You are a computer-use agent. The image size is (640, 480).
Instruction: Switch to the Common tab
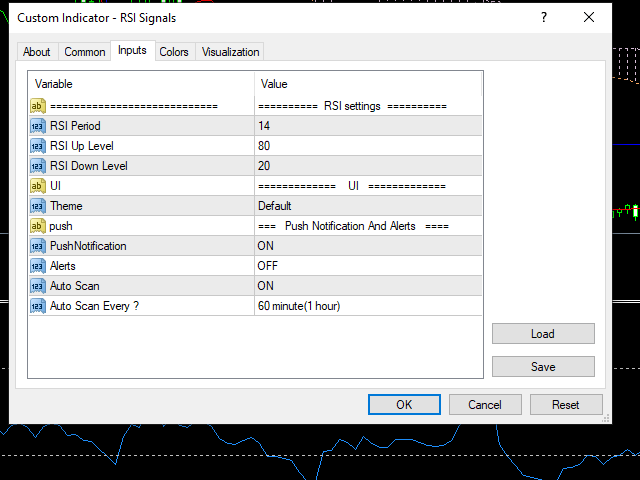tap(85, 52)
